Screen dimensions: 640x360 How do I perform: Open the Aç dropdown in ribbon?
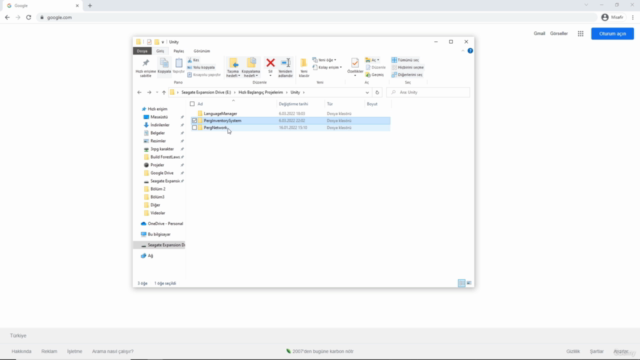pos(372,60)
